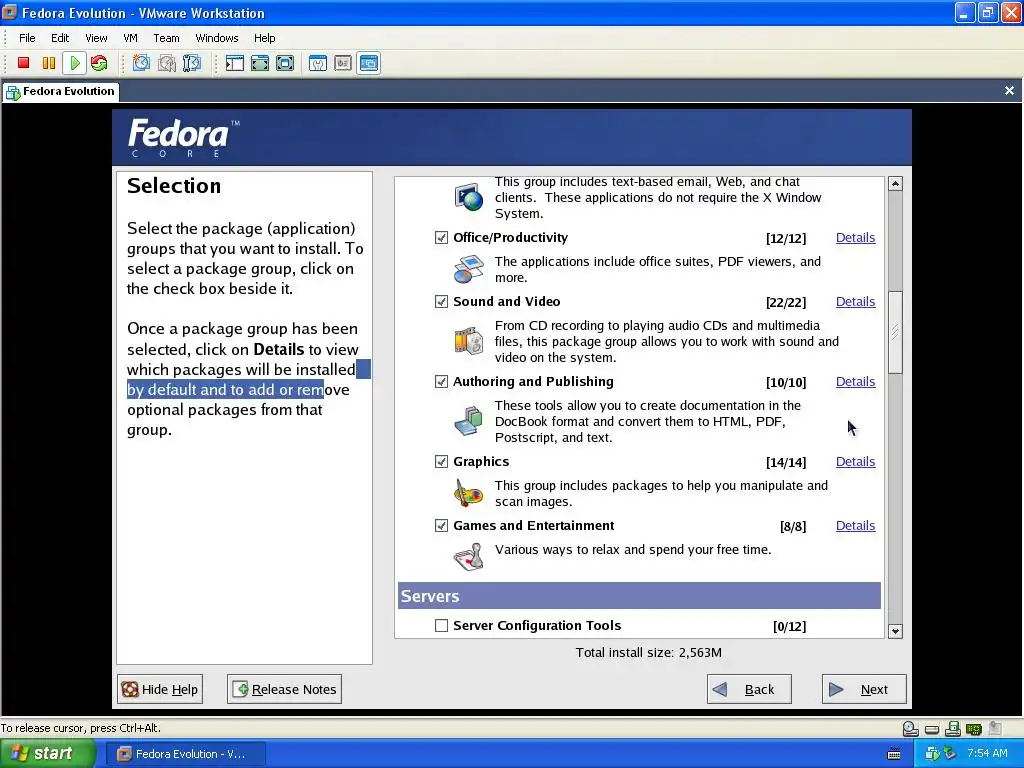Check the Server Configuration Tools checkbox
This screenshot has height=768, width=1024.
click(x=441, y=626)
